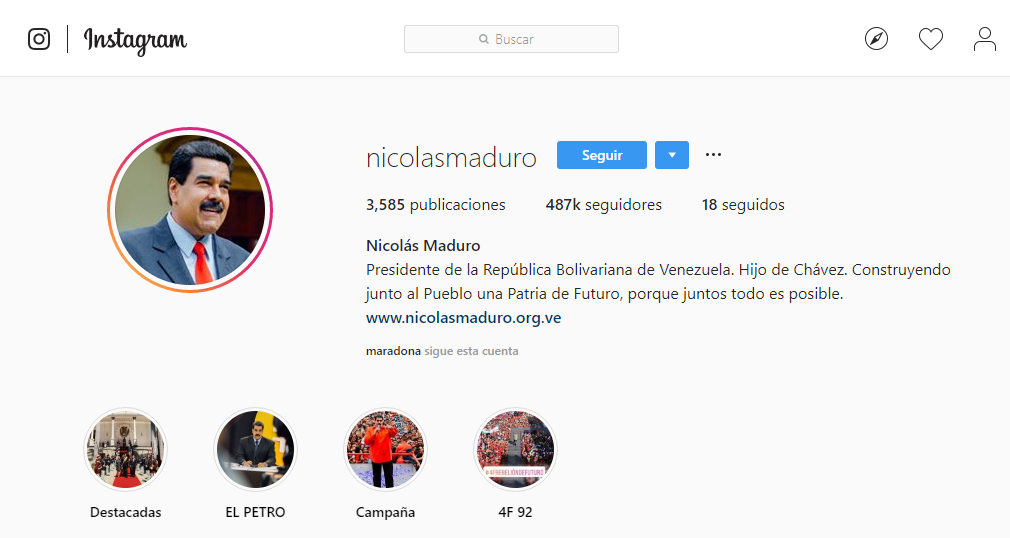
Task: Open the Explore compass icon
Action: 876,39
